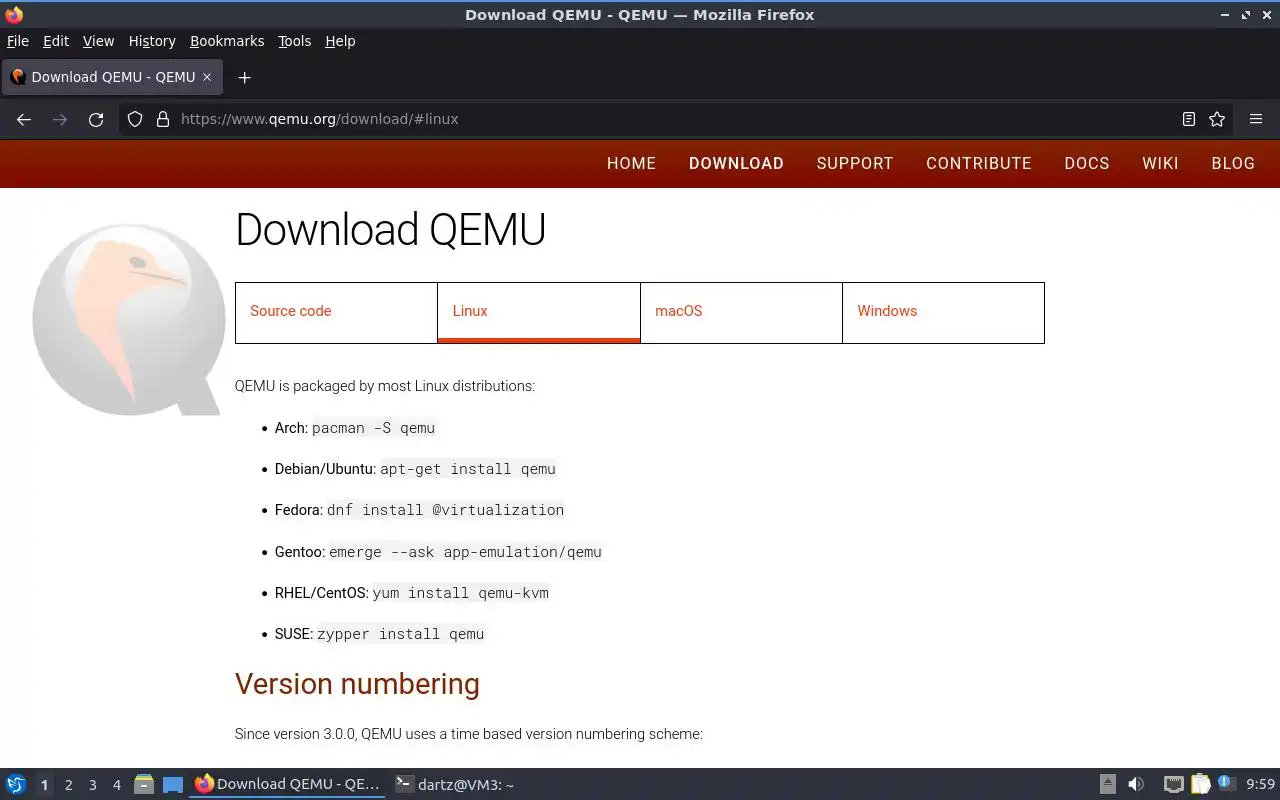Toggle reader view in address bar
Screen dimensions: 1280x800
[1189, 119]
